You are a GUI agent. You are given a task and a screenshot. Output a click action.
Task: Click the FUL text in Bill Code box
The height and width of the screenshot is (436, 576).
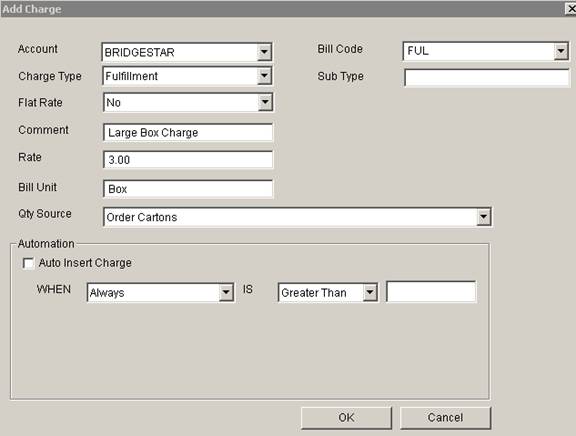[418, 51]
